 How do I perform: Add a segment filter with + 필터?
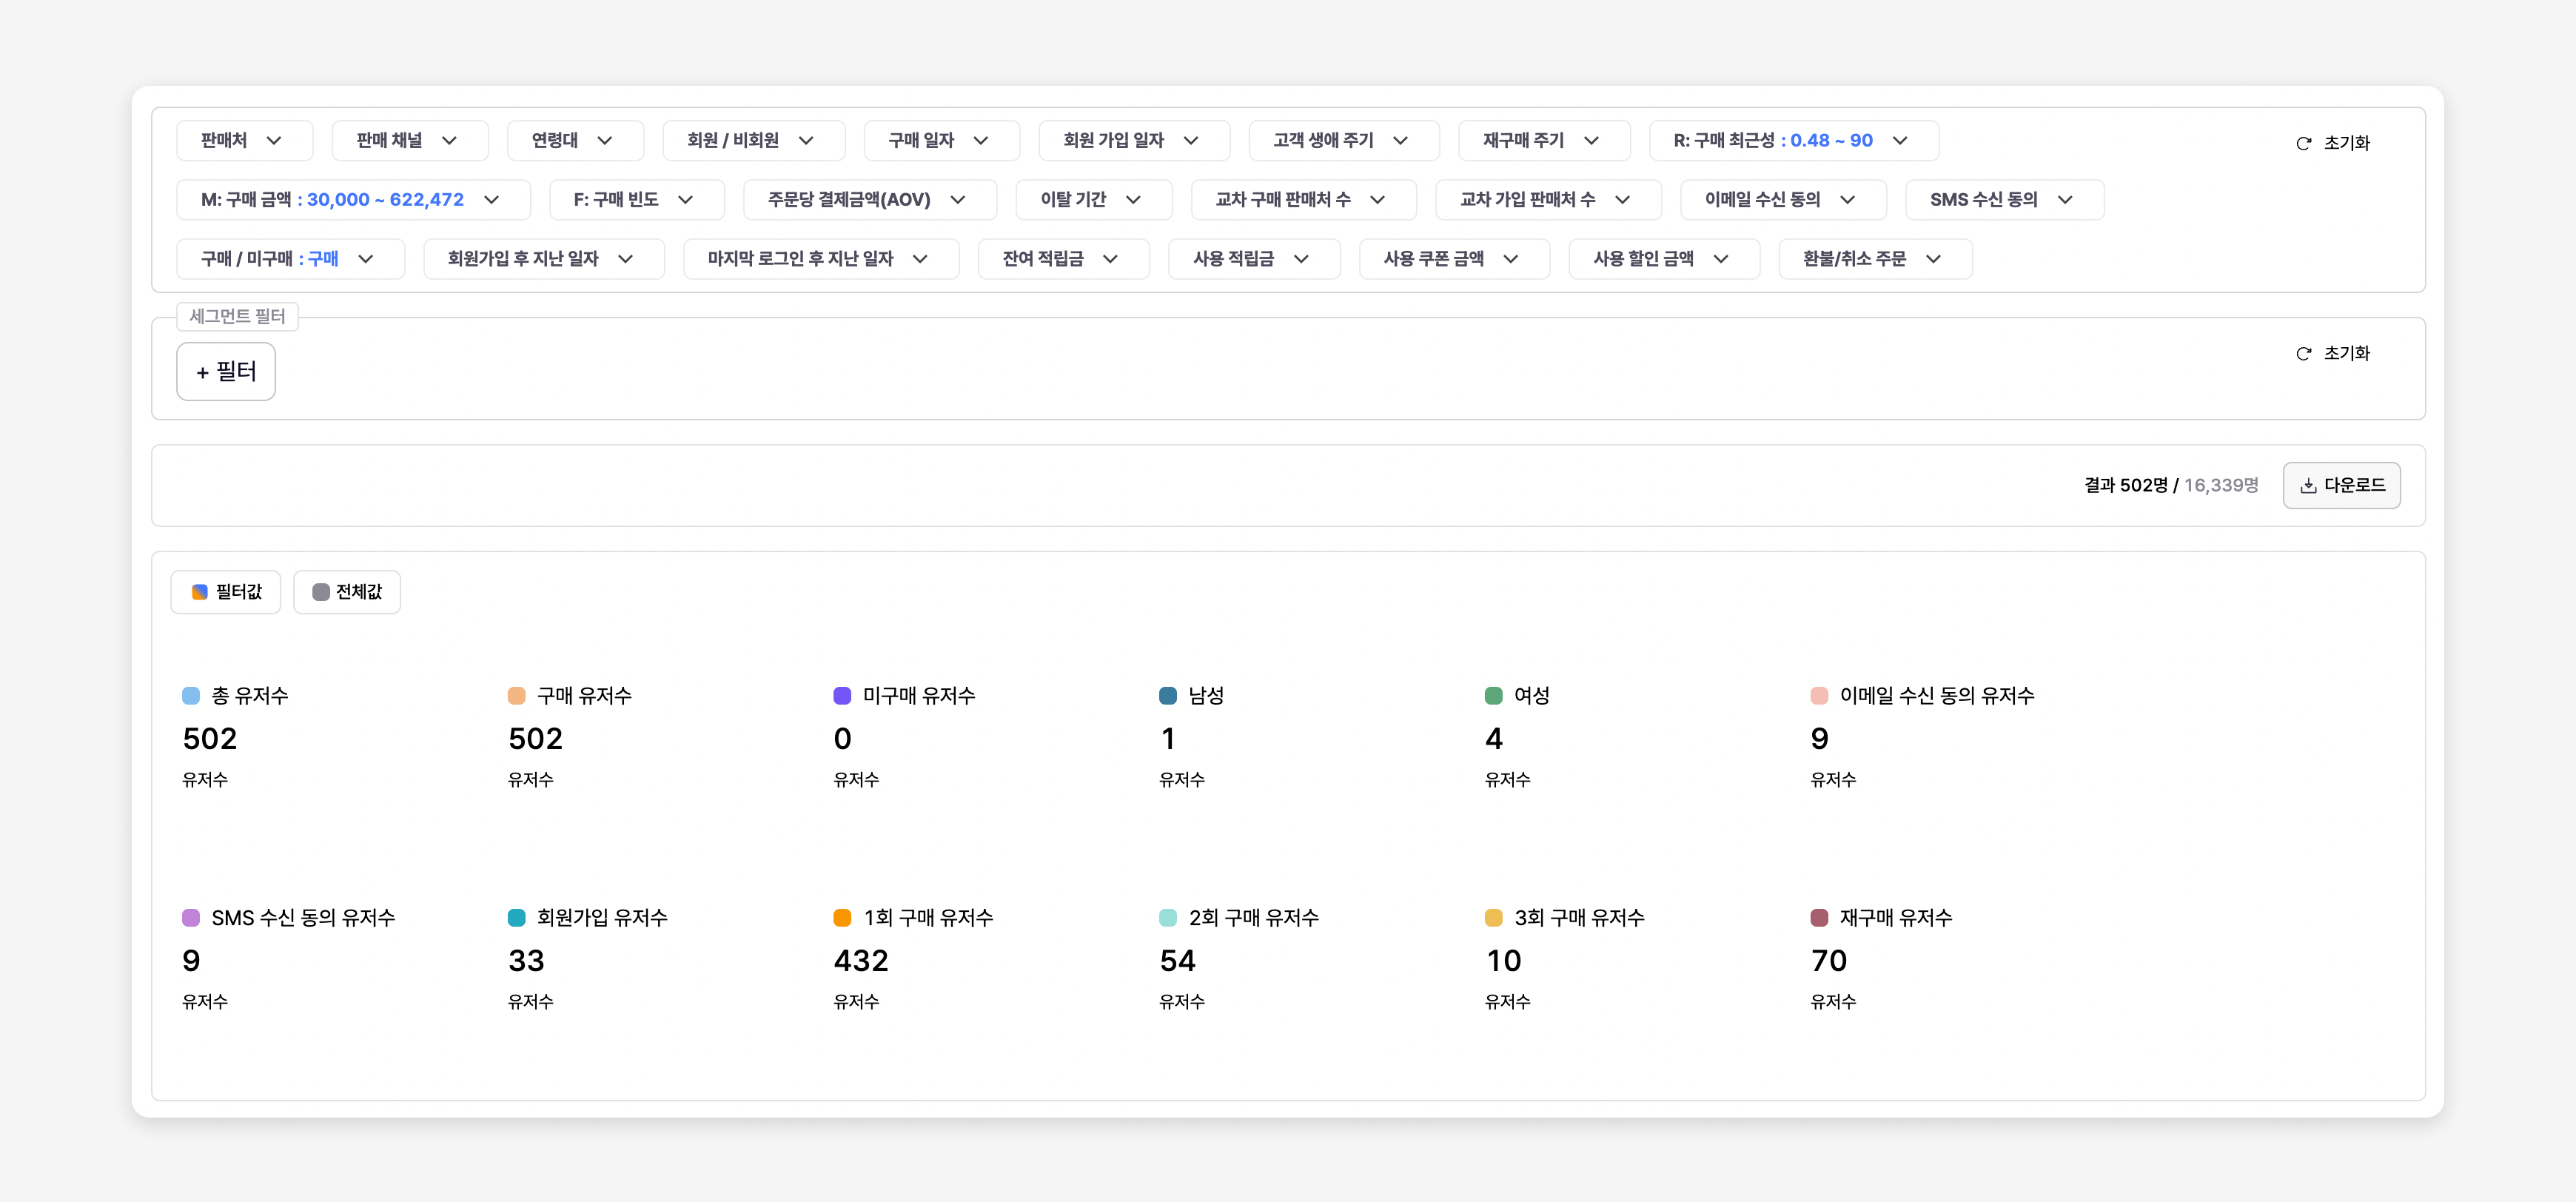pos(226,372)
